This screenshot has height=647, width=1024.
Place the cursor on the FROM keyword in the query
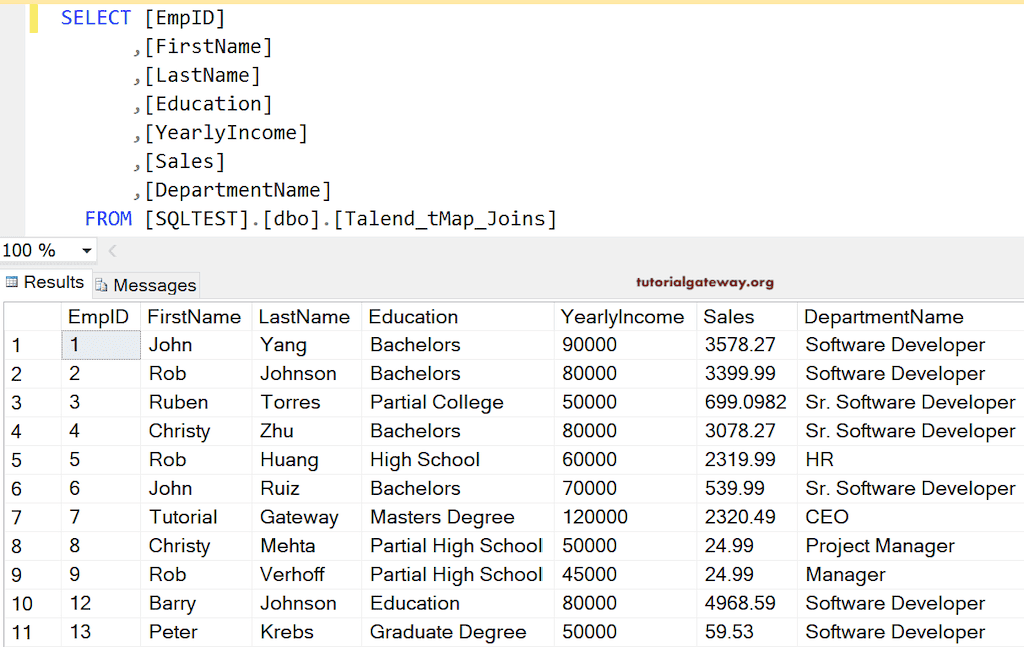pos(108,218)
